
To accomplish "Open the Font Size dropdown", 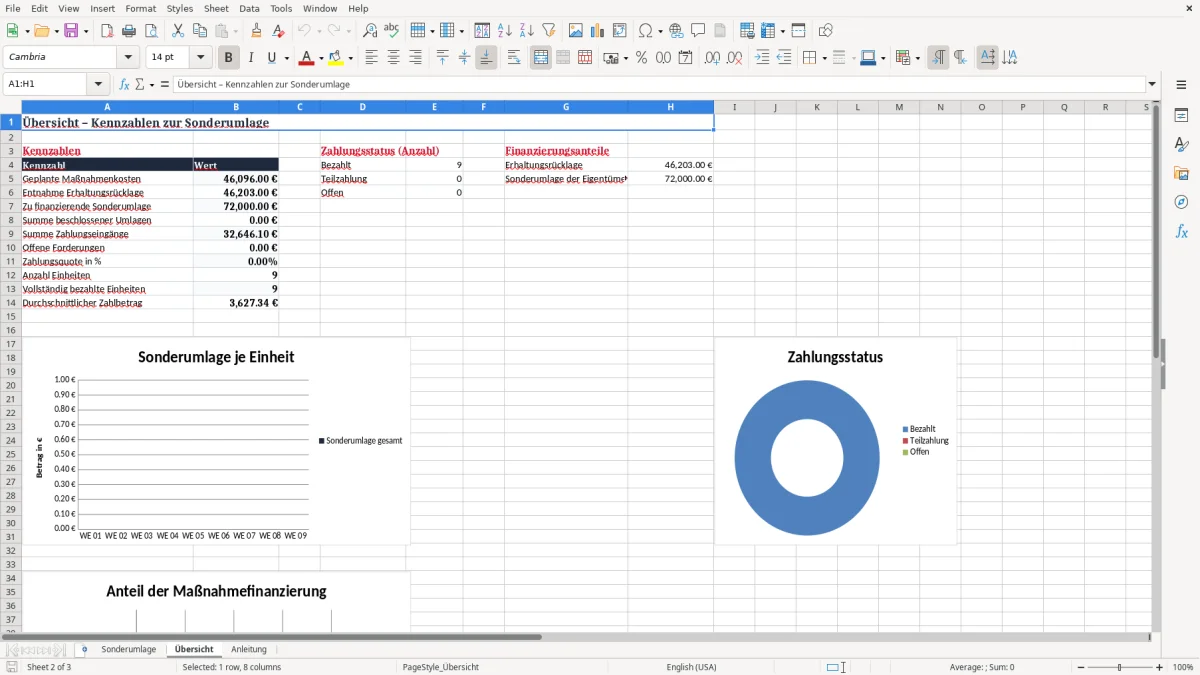I will tap(201, 58).
